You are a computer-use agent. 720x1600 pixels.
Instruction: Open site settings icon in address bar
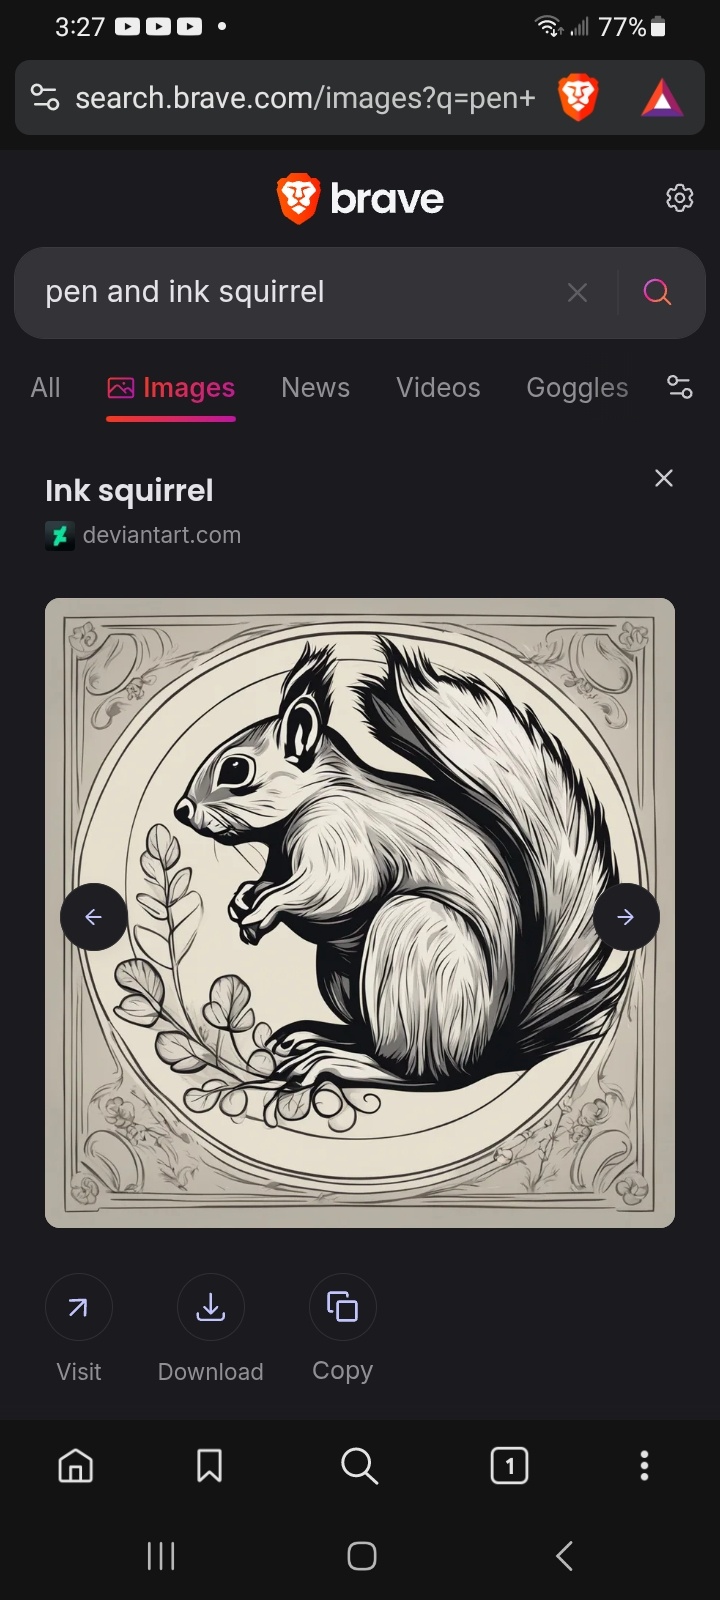click(x=45, y=97)
